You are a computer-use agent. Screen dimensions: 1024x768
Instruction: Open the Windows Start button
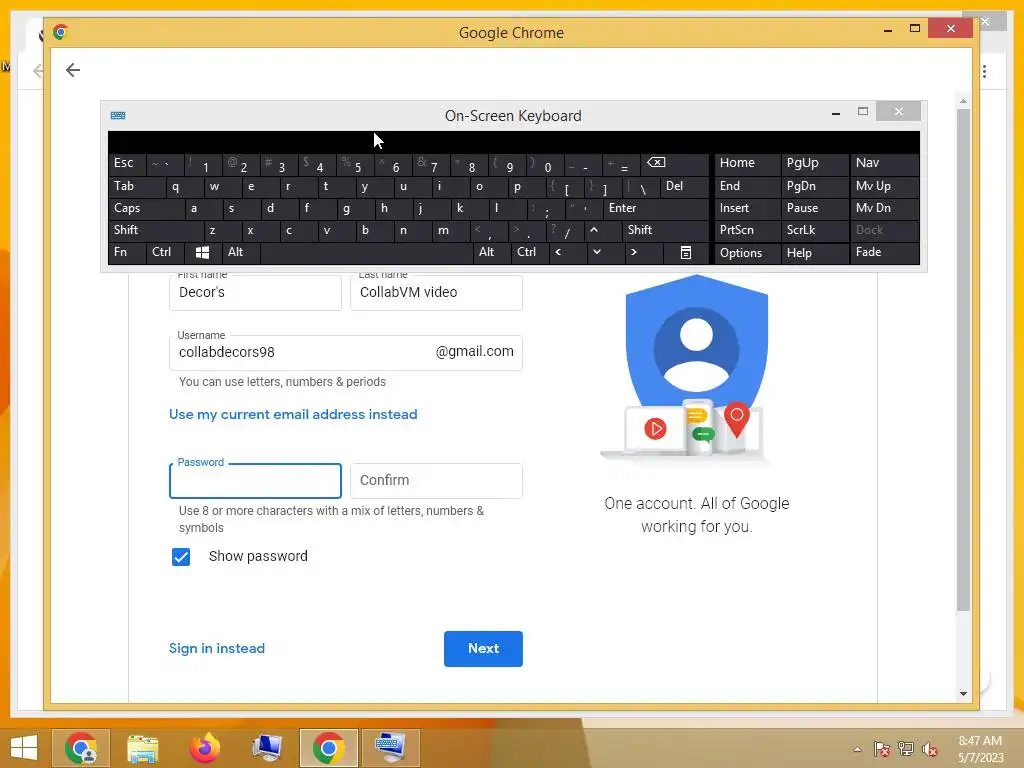click(x=24, y=747)
